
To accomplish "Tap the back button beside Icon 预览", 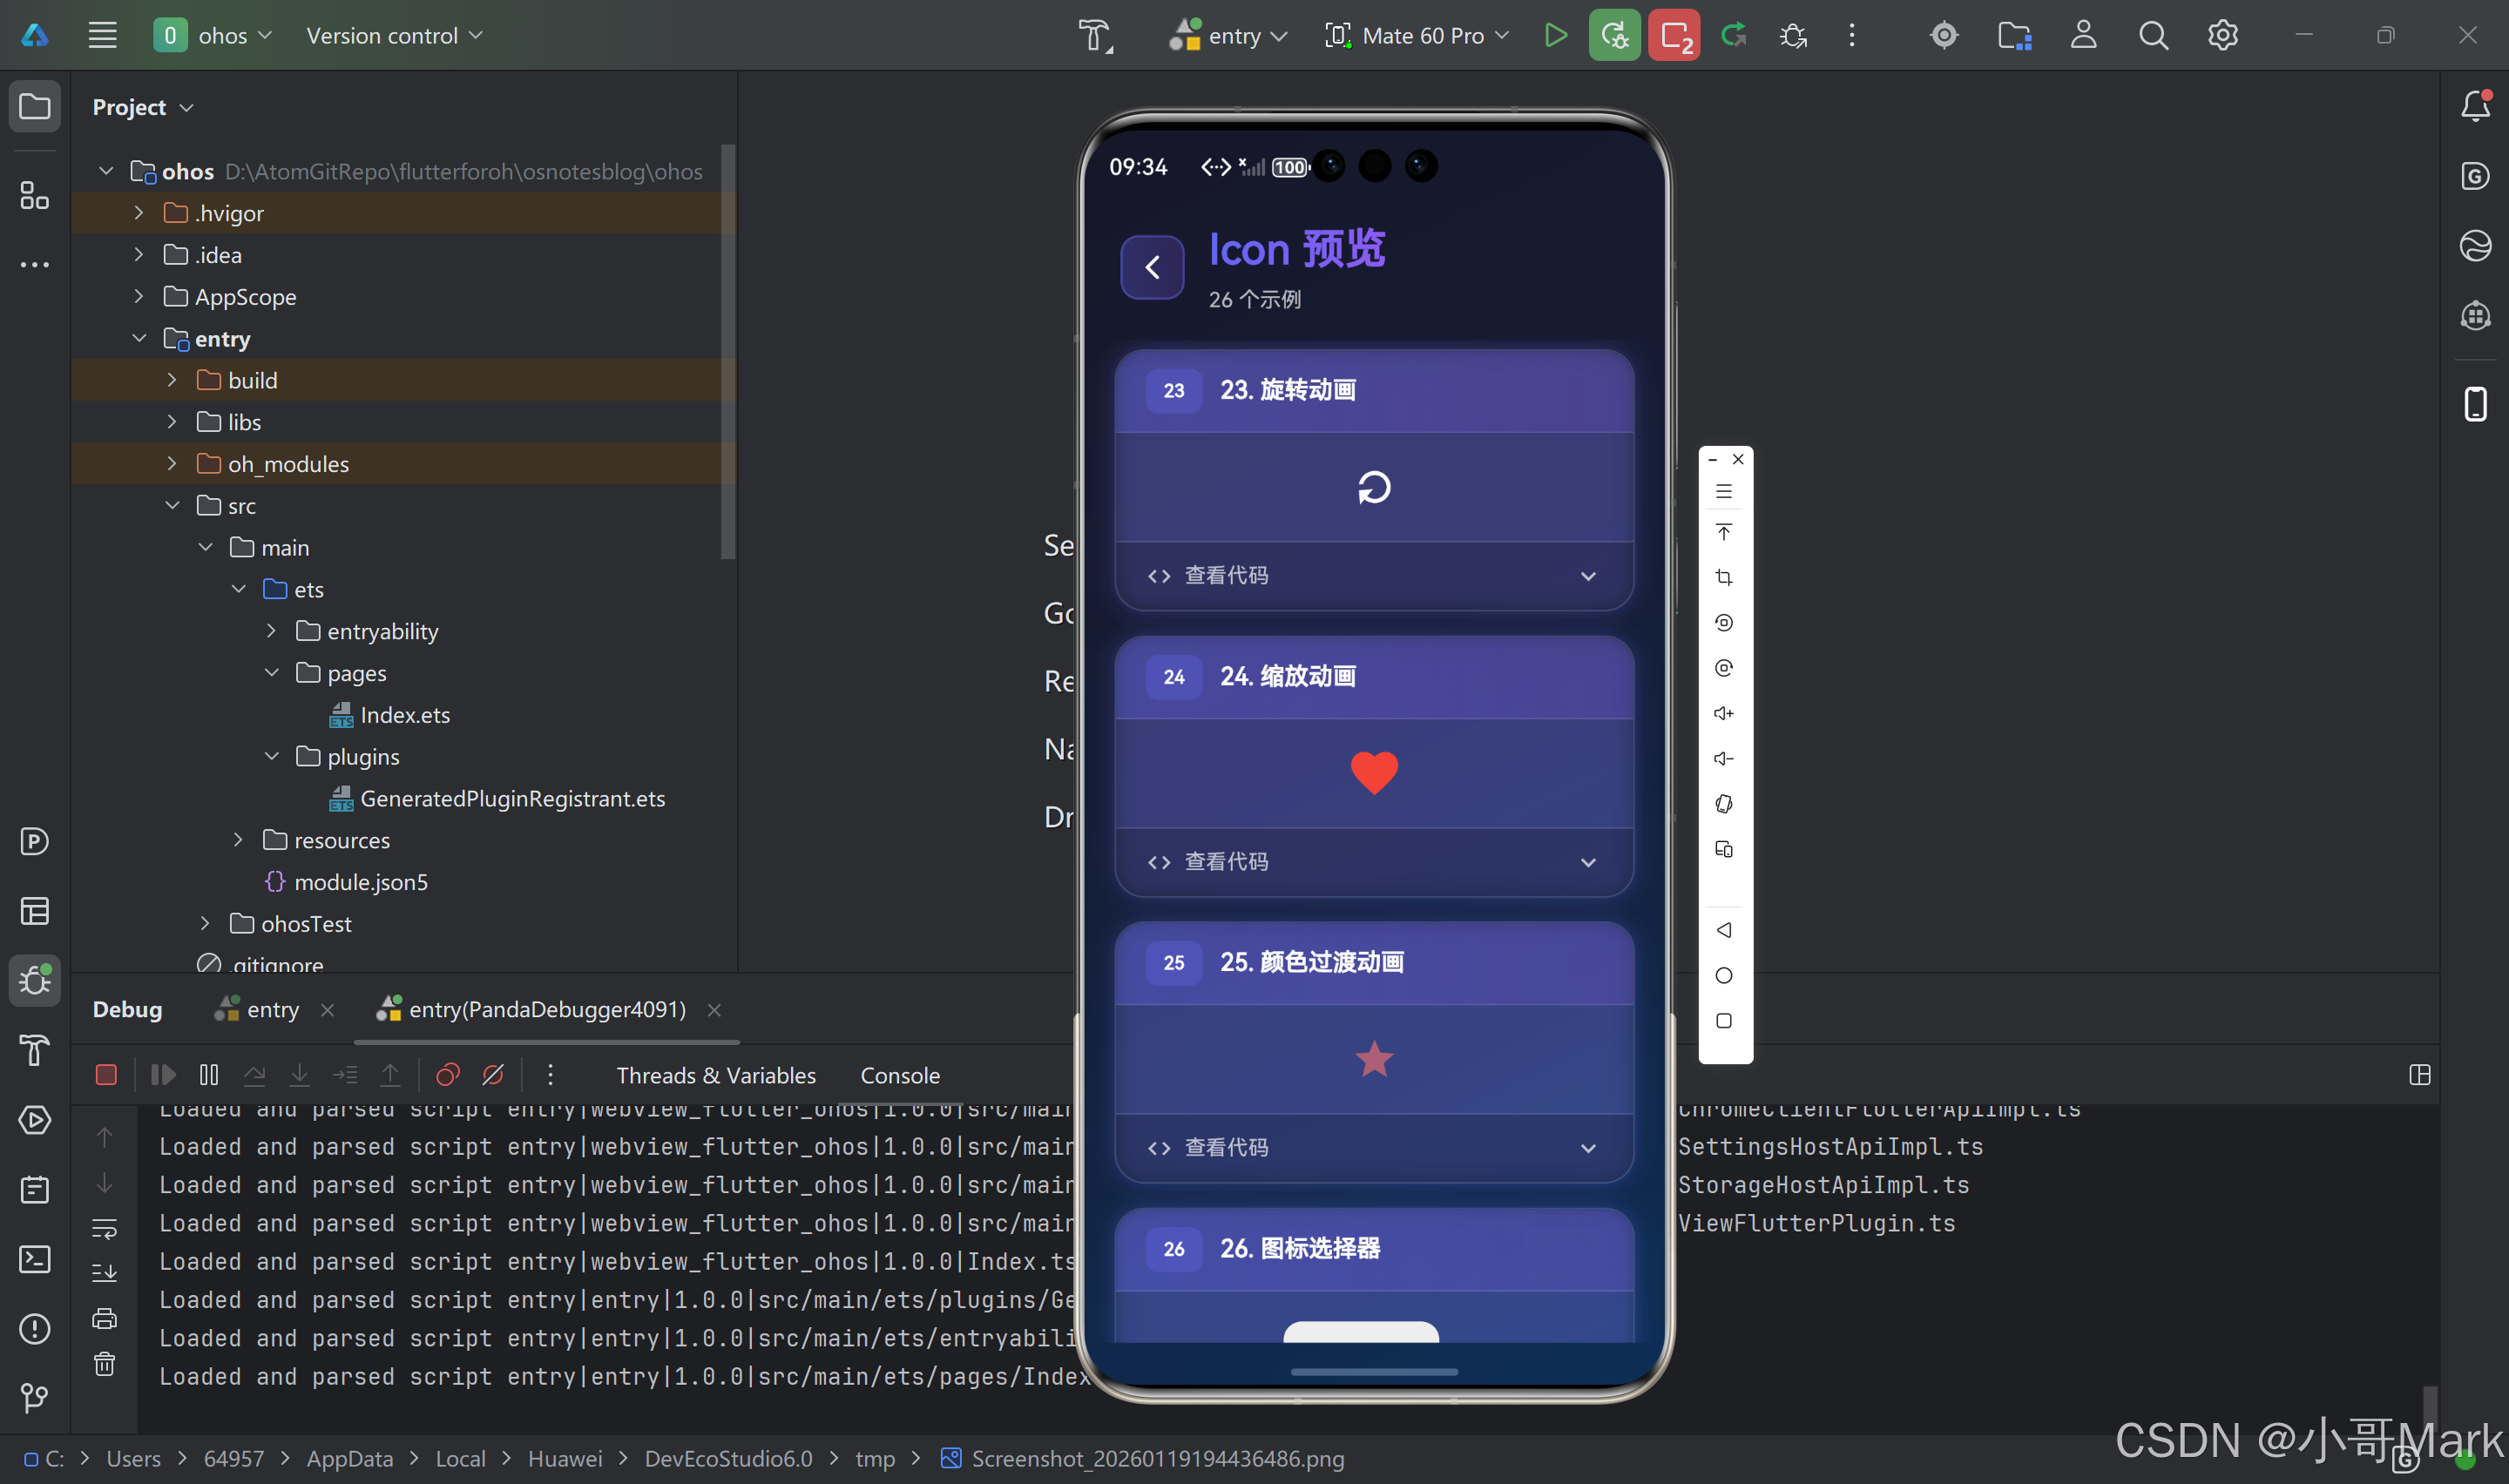I will [1152, 267].
